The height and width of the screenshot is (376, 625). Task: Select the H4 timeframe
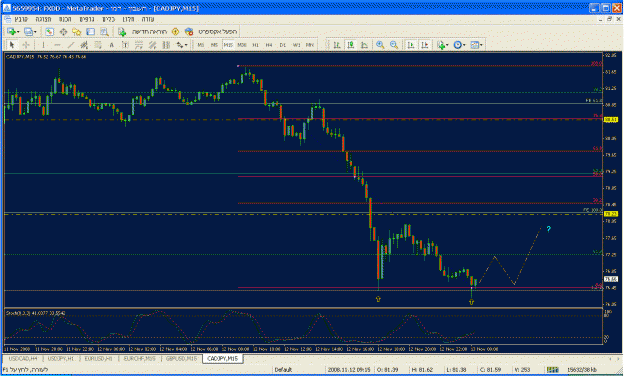tap(269, 45)
